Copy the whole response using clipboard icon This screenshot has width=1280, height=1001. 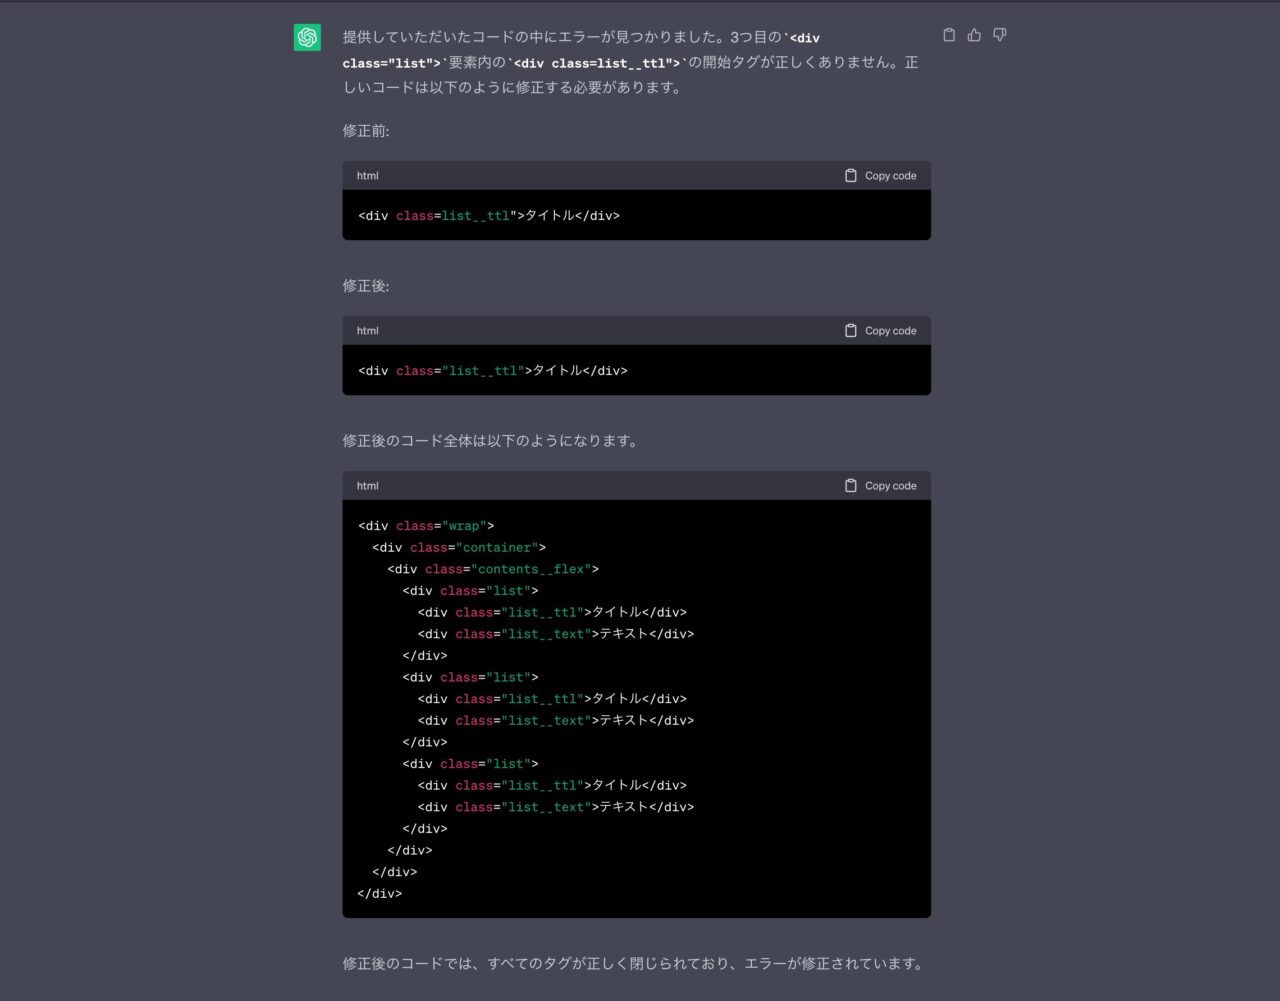(949, 35)
